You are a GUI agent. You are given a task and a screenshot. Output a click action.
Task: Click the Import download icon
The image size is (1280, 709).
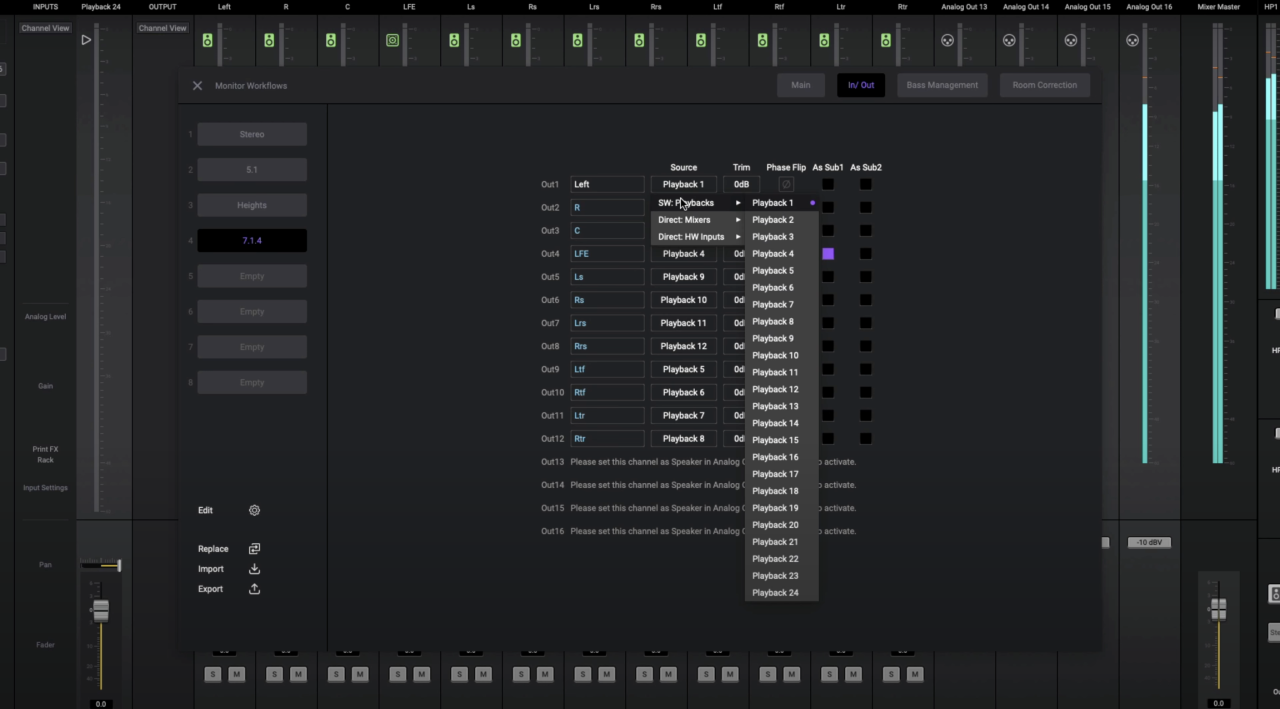pos(254,569)
